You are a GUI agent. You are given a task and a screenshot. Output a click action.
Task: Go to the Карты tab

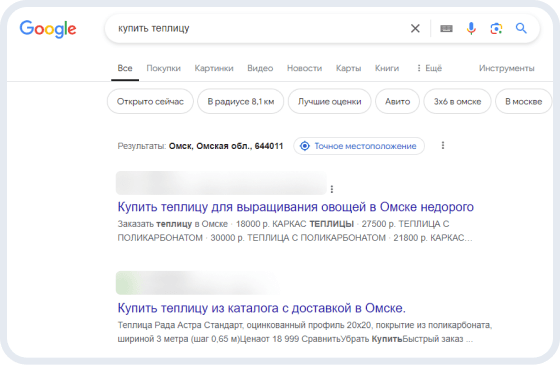point(348,68)
